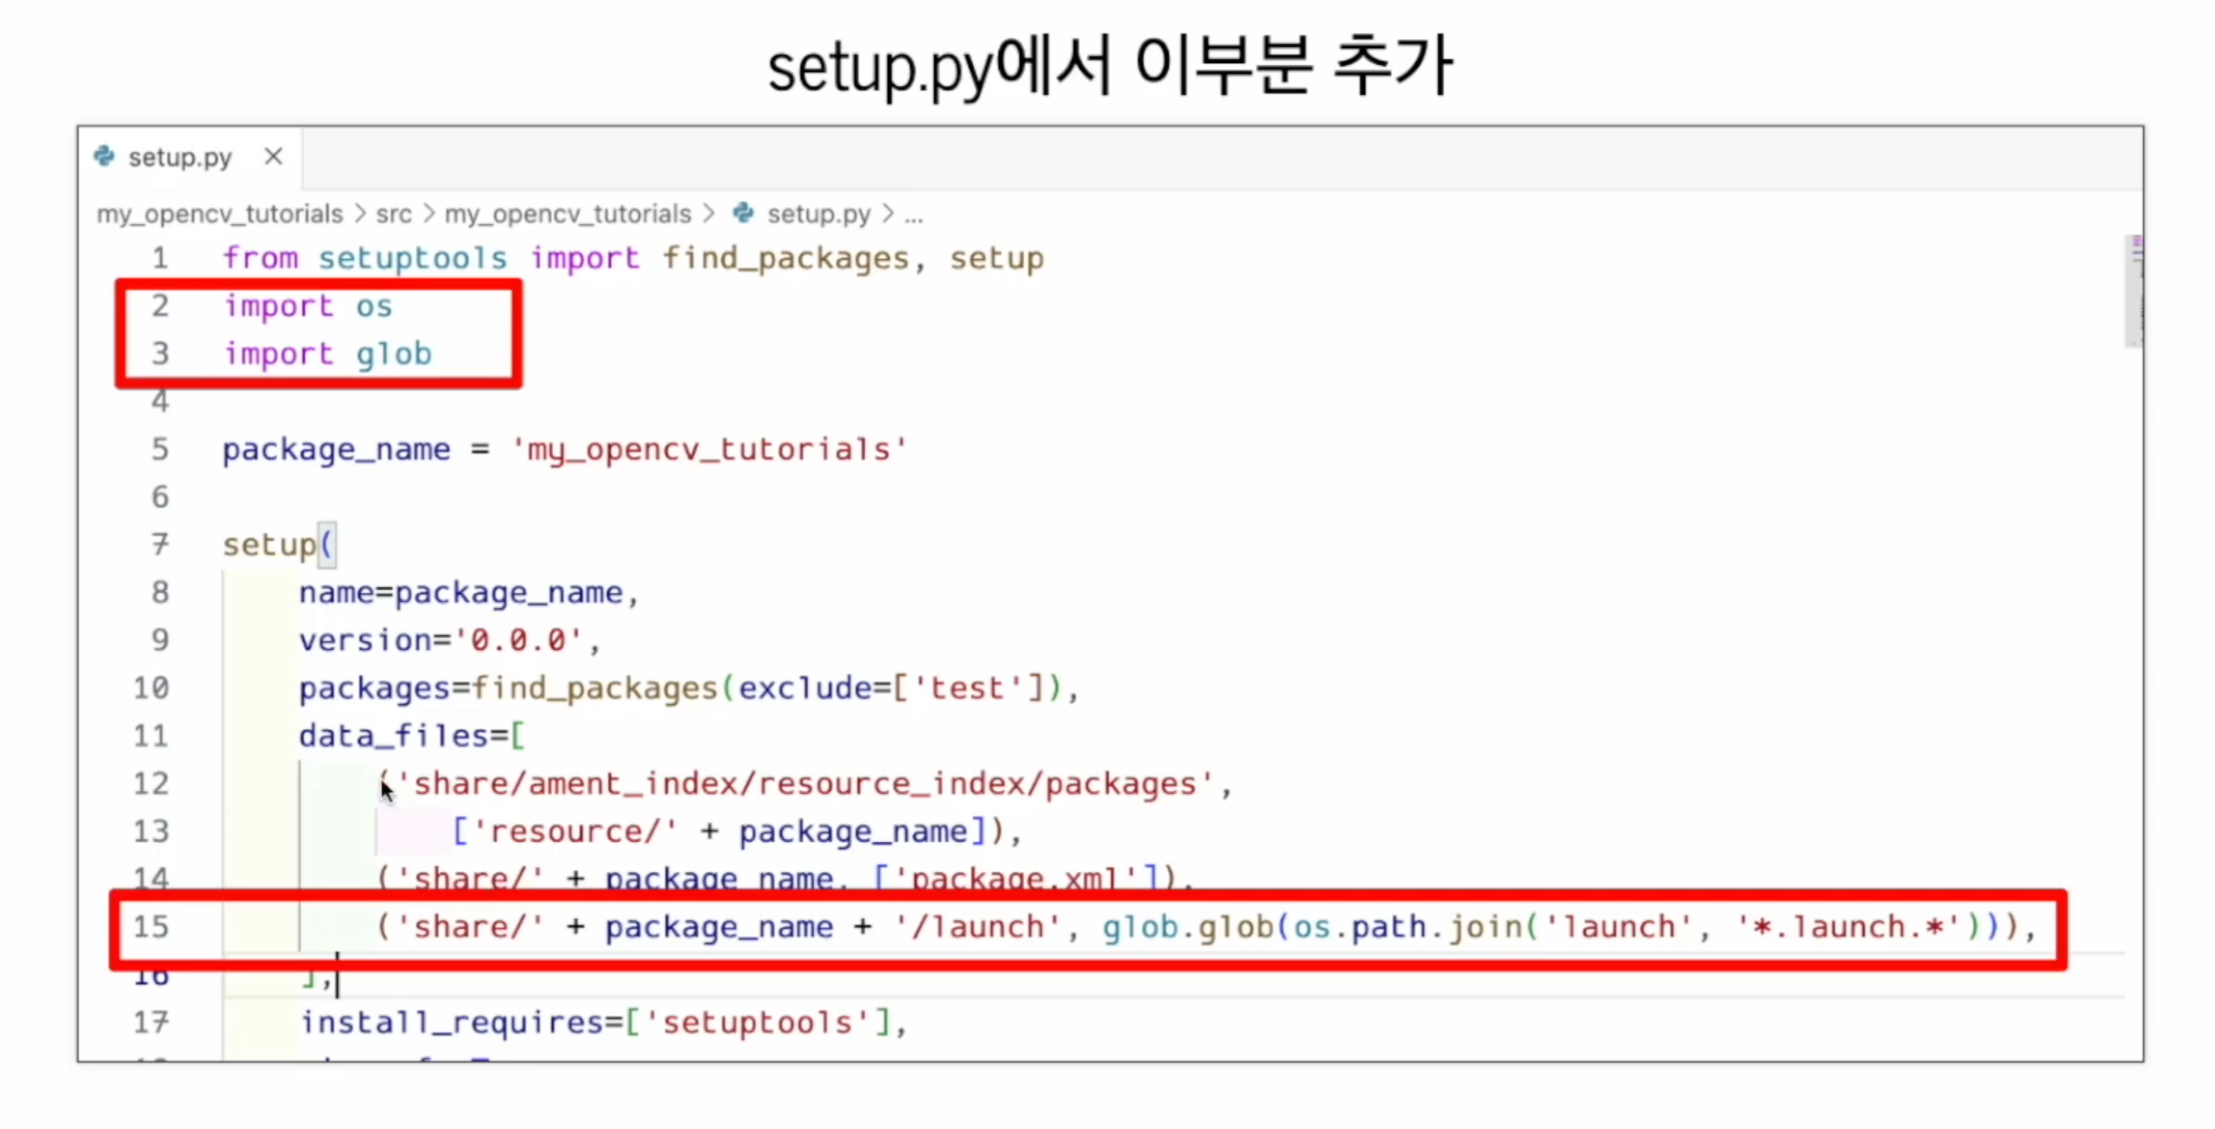Click glob.glob call on line 15
This screenshot has height=1129, width=2215.
click(x=1187, y=927)
